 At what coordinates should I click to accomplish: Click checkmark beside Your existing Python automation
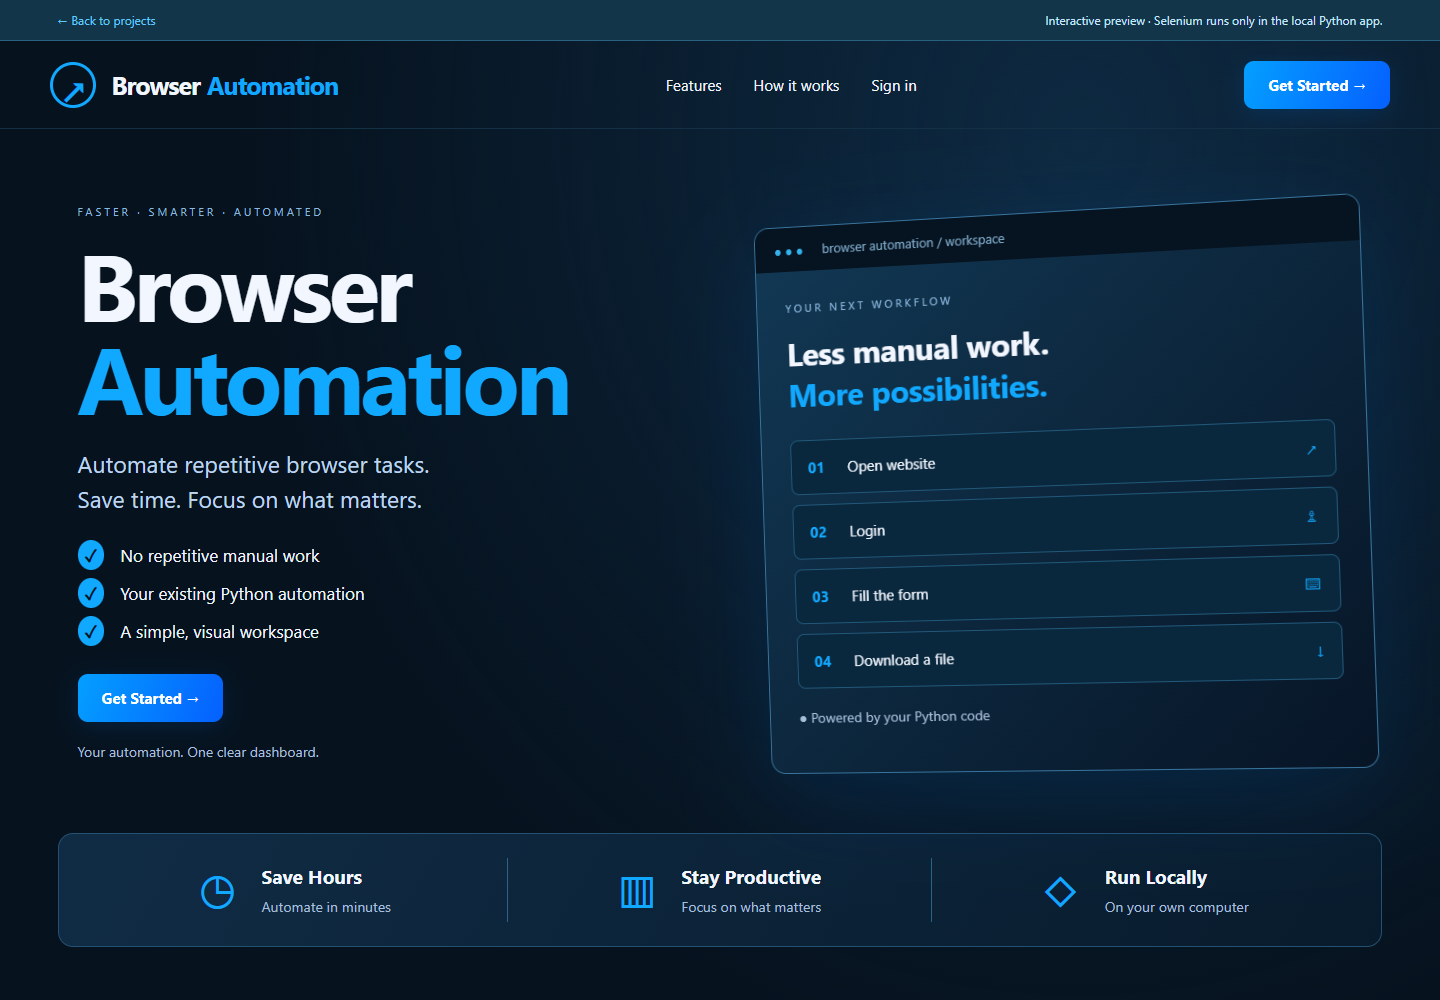pos(91,593)
